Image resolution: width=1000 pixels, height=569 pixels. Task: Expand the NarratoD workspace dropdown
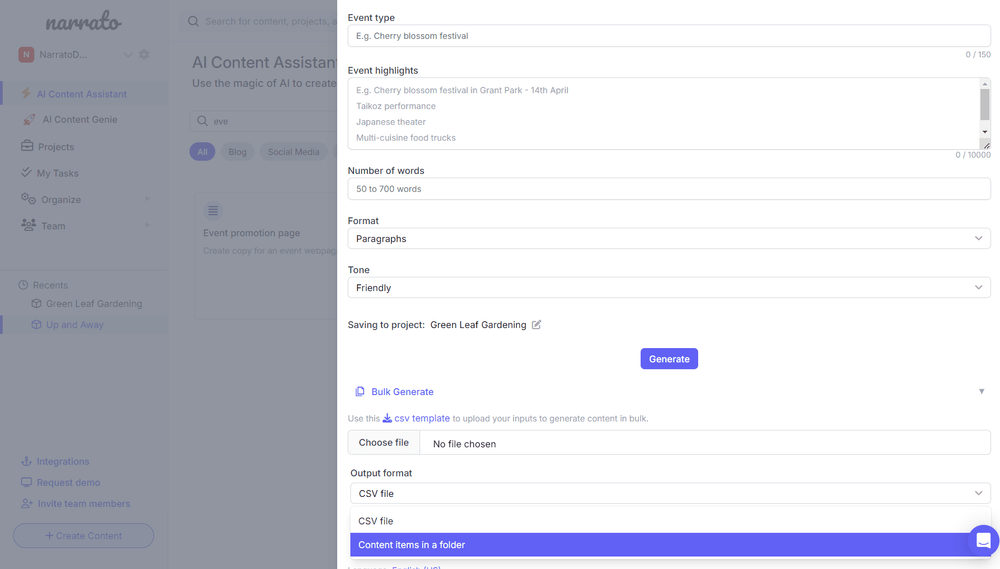coord(128,55)
